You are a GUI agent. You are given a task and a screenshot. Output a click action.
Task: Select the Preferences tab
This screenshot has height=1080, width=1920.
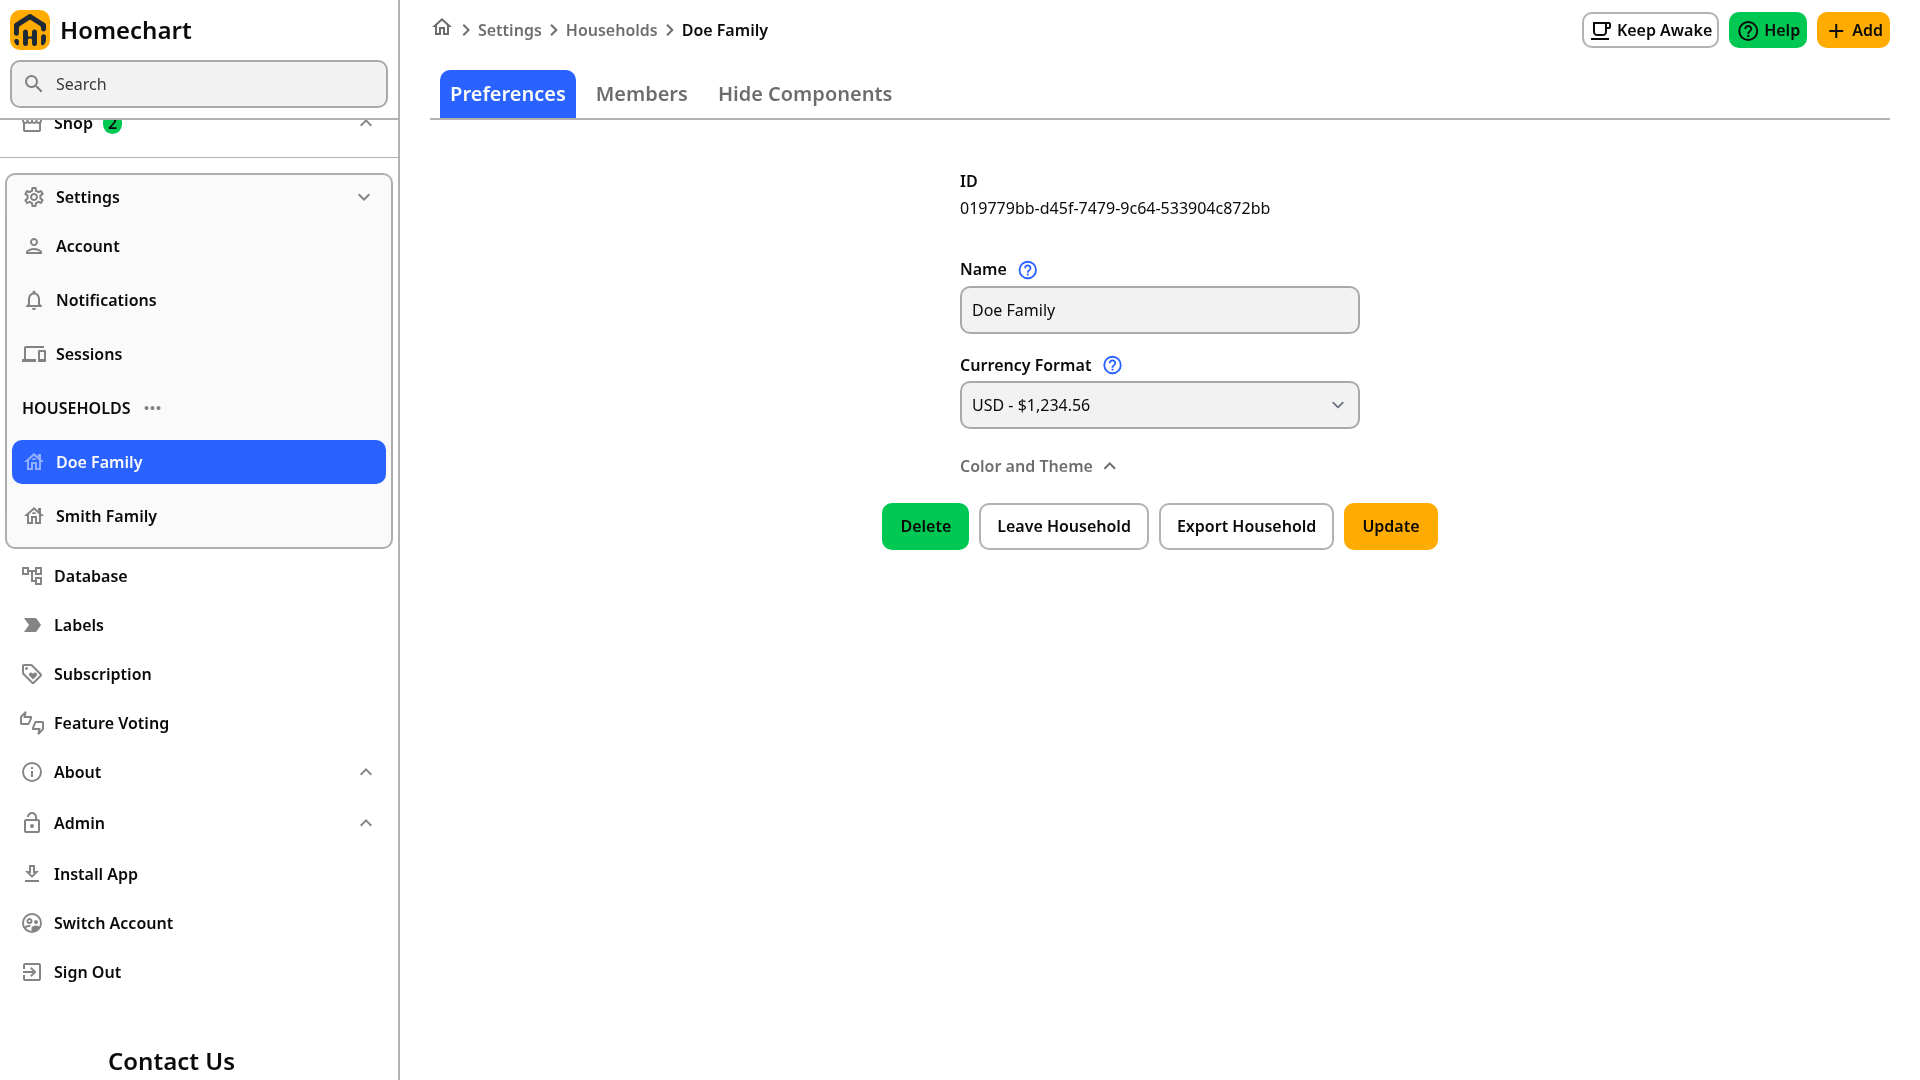508,94
